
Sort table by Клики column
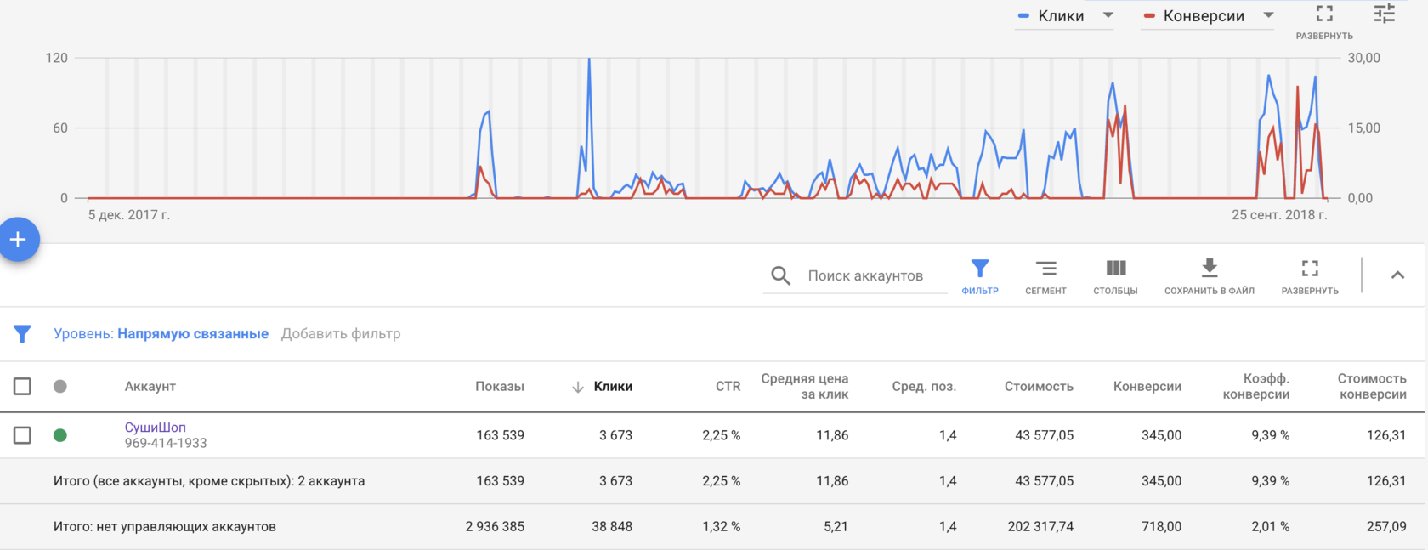(x=612, y=387)
